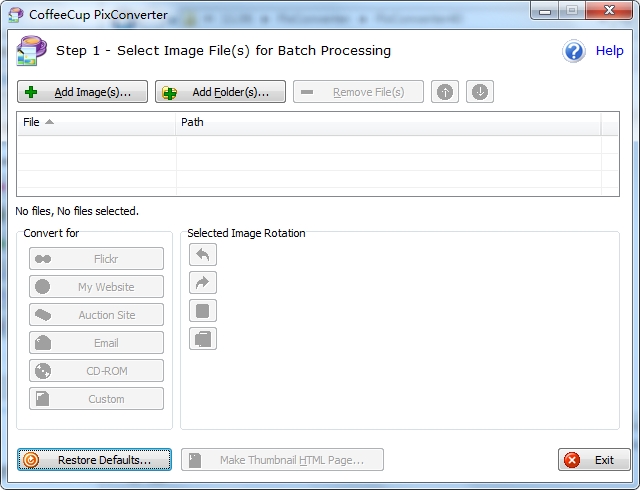This screenshot has width=640, height=490.
Task: Sort list by File column header
Action: [96, 122]
